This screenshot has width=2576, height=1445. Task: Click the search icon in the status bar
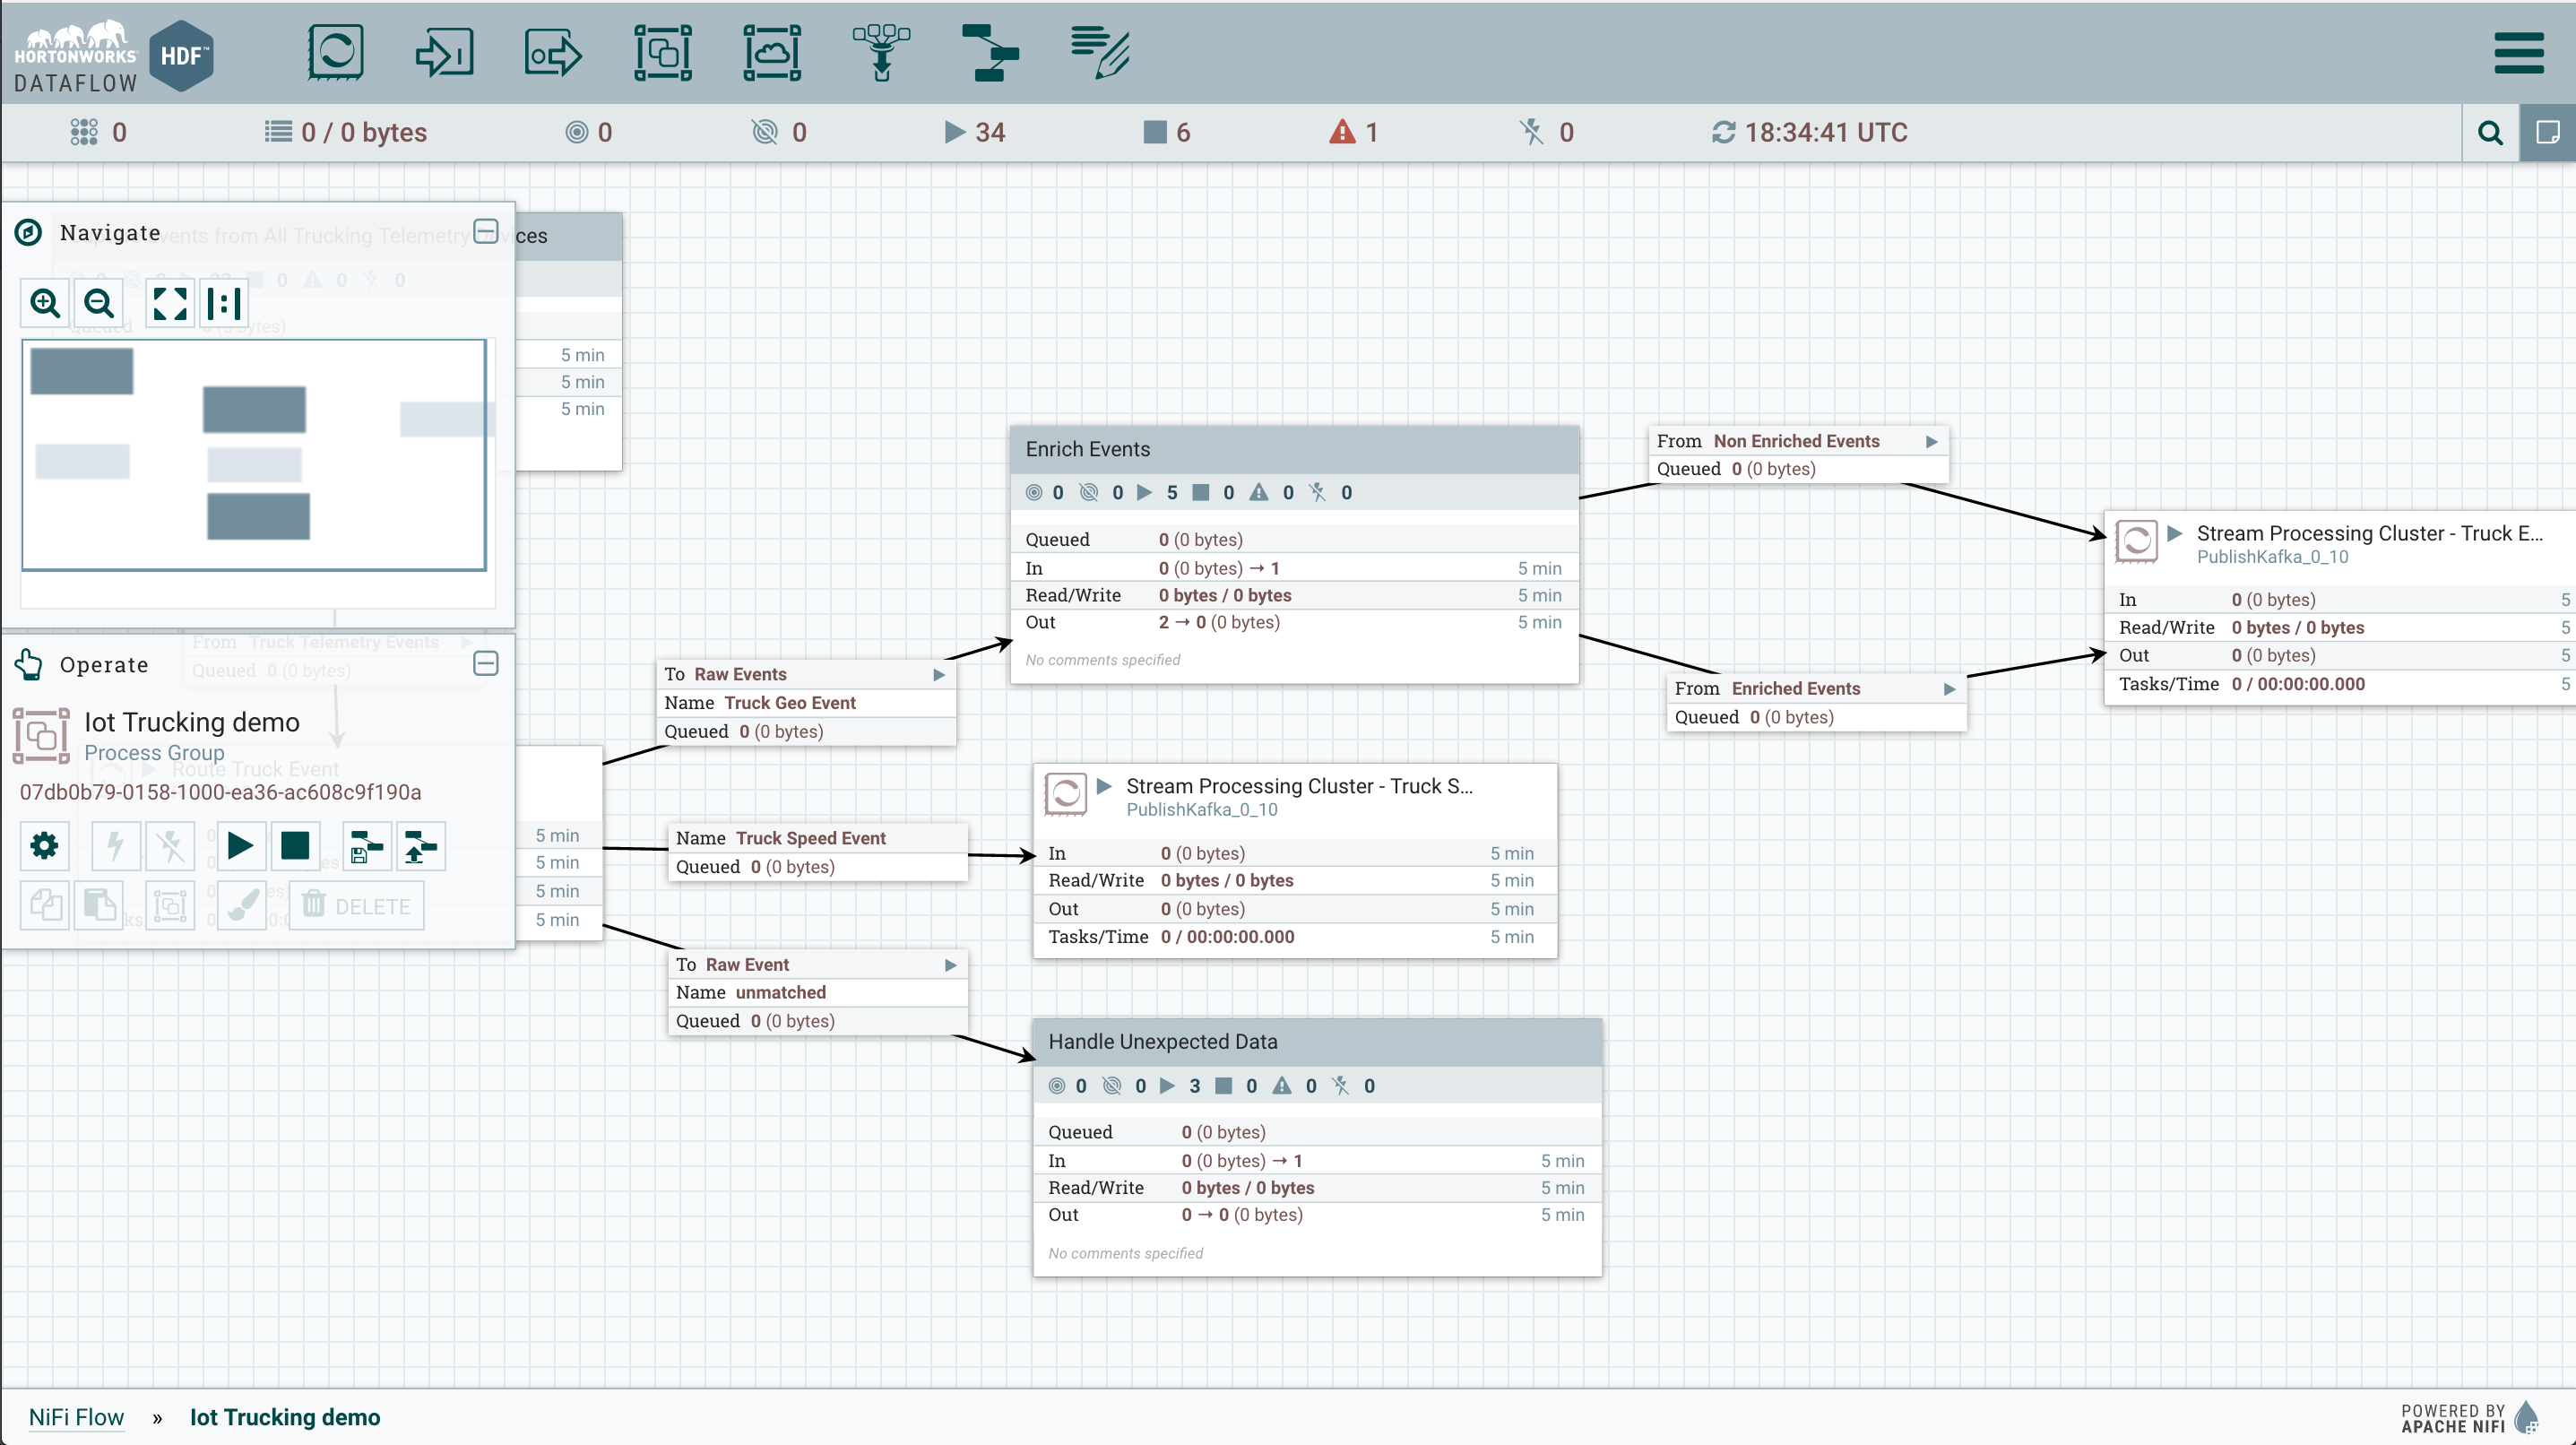[x=2490, y=132]
